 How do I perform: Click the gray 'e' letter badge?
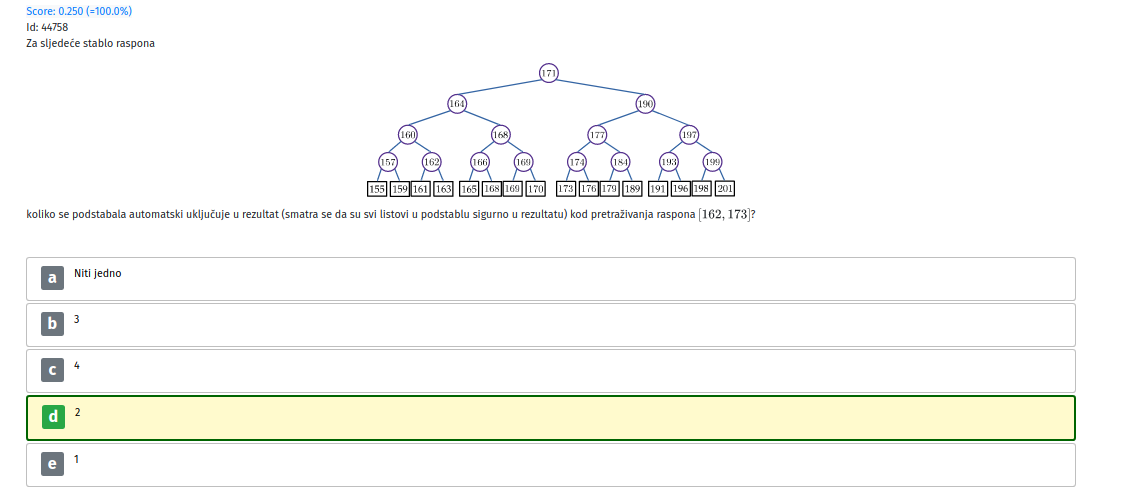coord(52,464)
